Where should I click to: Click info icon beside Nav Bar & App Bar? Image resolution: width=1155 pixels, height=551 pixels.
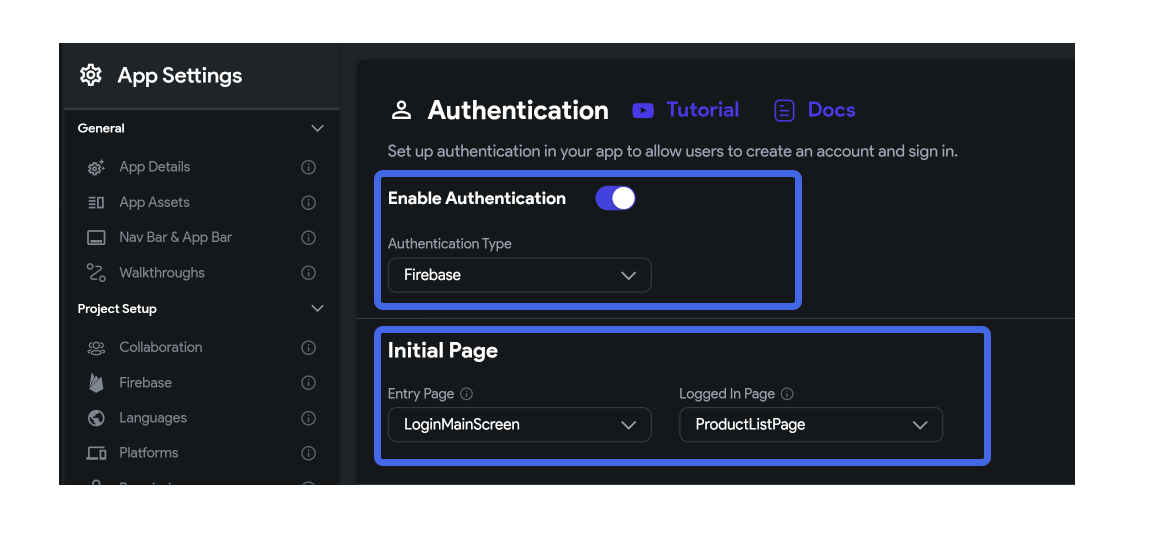click(x=309, y=238)
